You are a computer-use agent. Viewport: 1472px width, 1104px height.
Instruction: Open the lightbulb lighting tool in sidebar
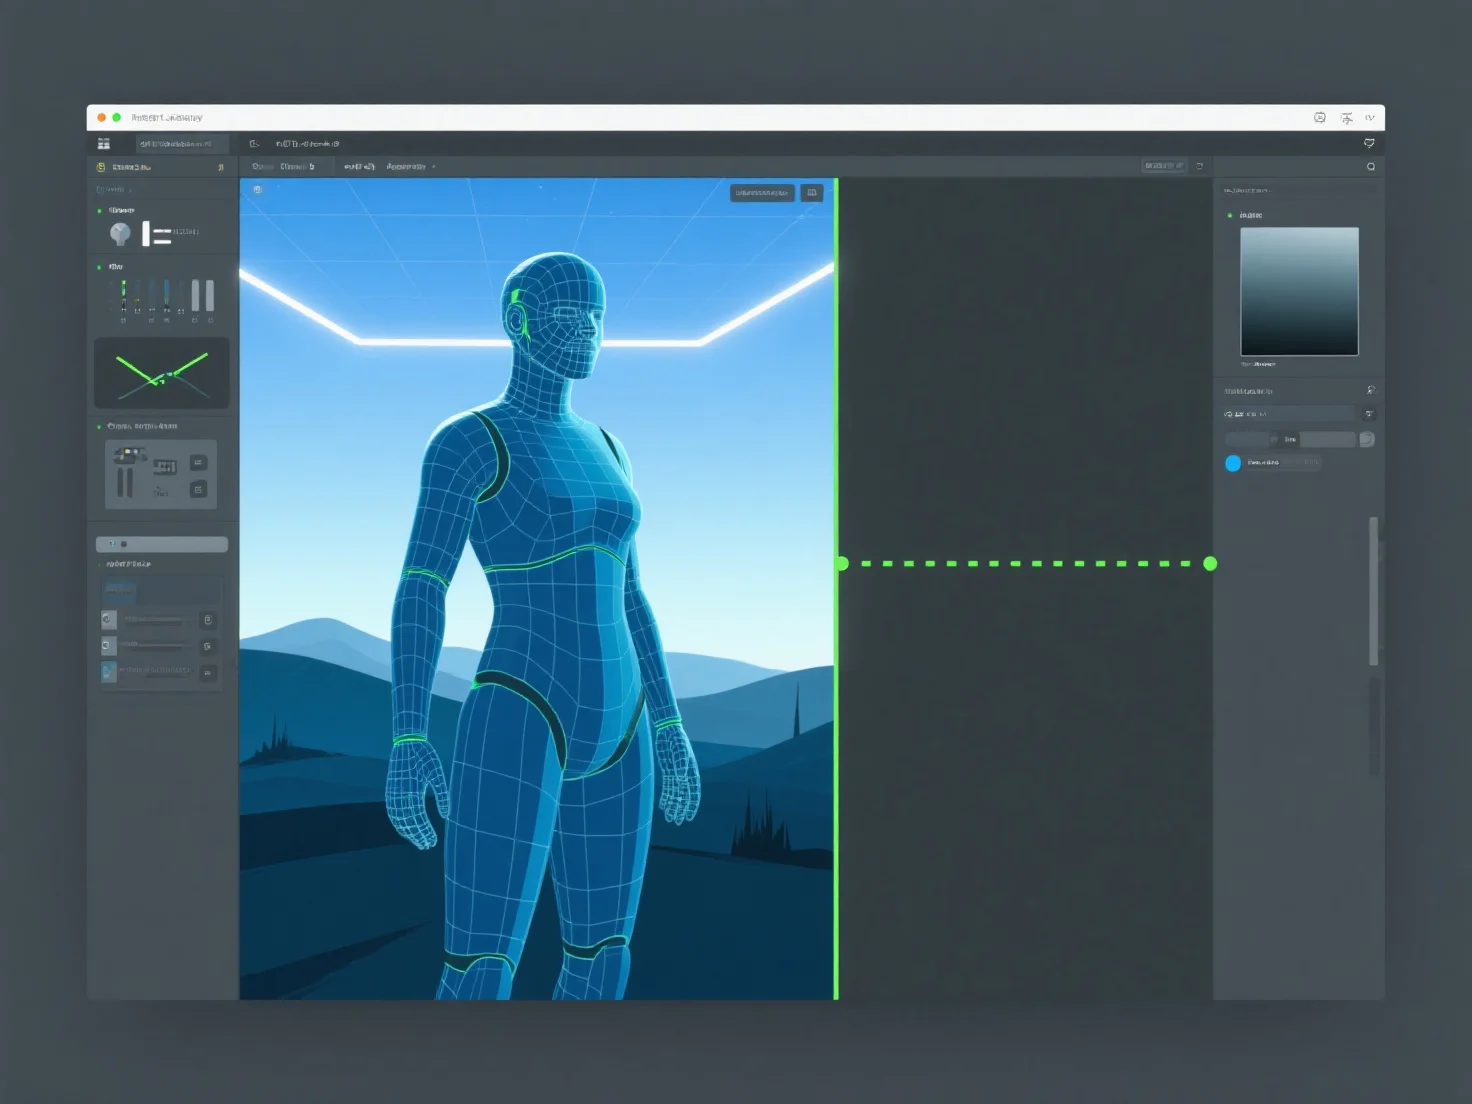point(120,232)
